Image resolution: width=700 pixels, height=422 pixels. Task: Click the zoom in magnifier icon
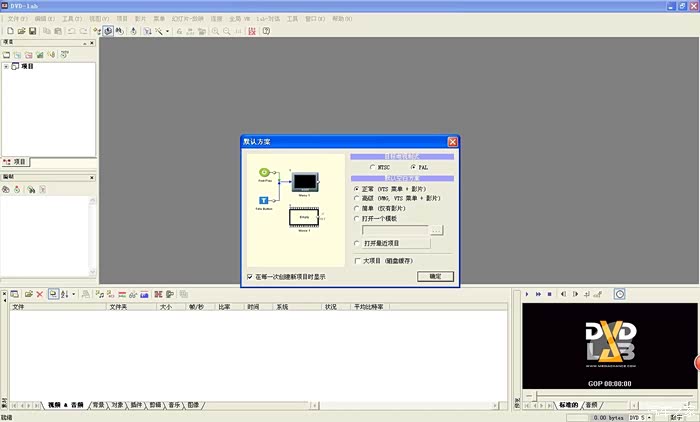[x=216, y=31]
